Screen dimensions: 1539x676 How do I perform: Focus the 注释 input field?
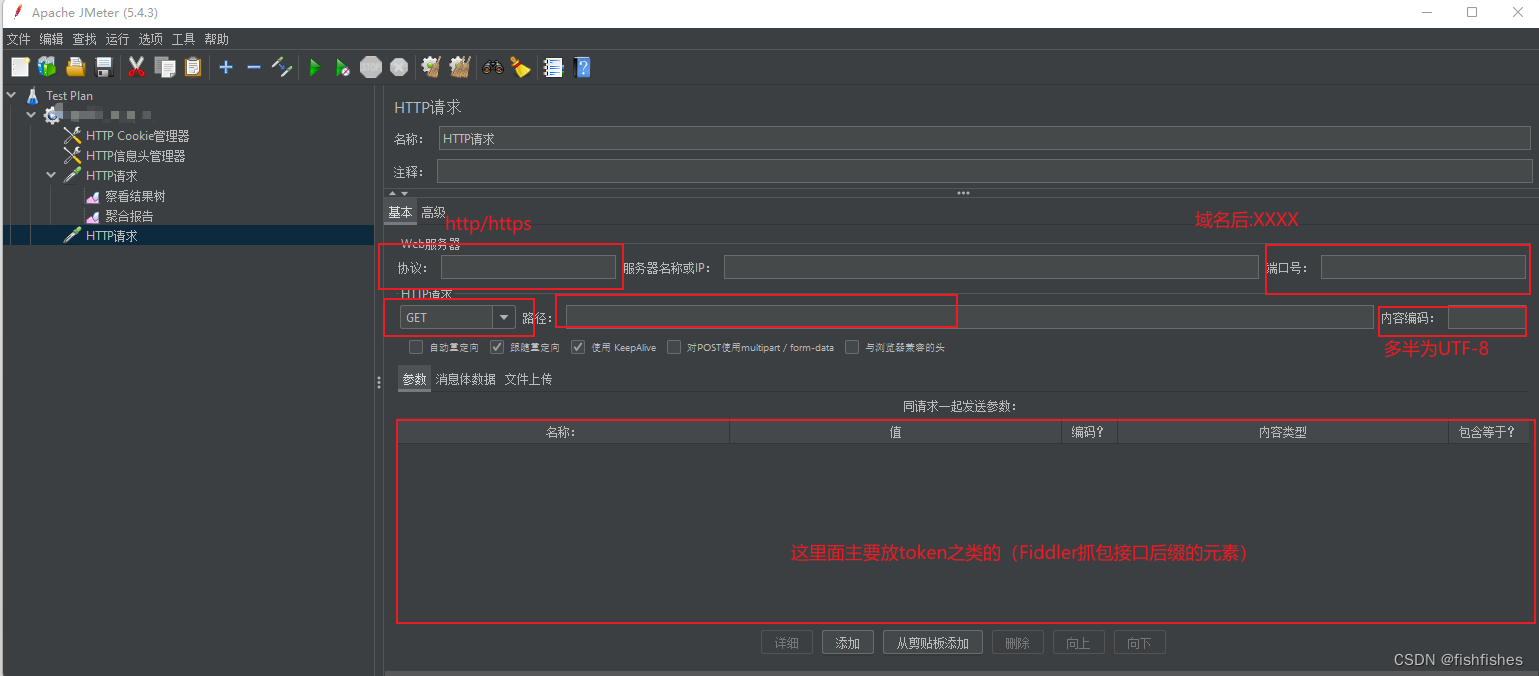click(x=985, y=171)
